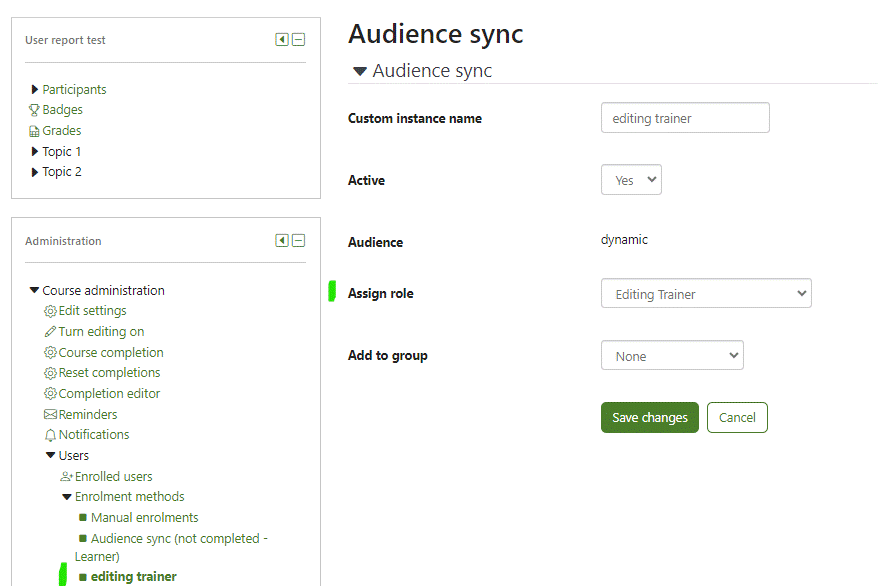Focus the Custom instance name field
Image resolution: width=878 pixels, height=588 pixels.
(685, 118)
